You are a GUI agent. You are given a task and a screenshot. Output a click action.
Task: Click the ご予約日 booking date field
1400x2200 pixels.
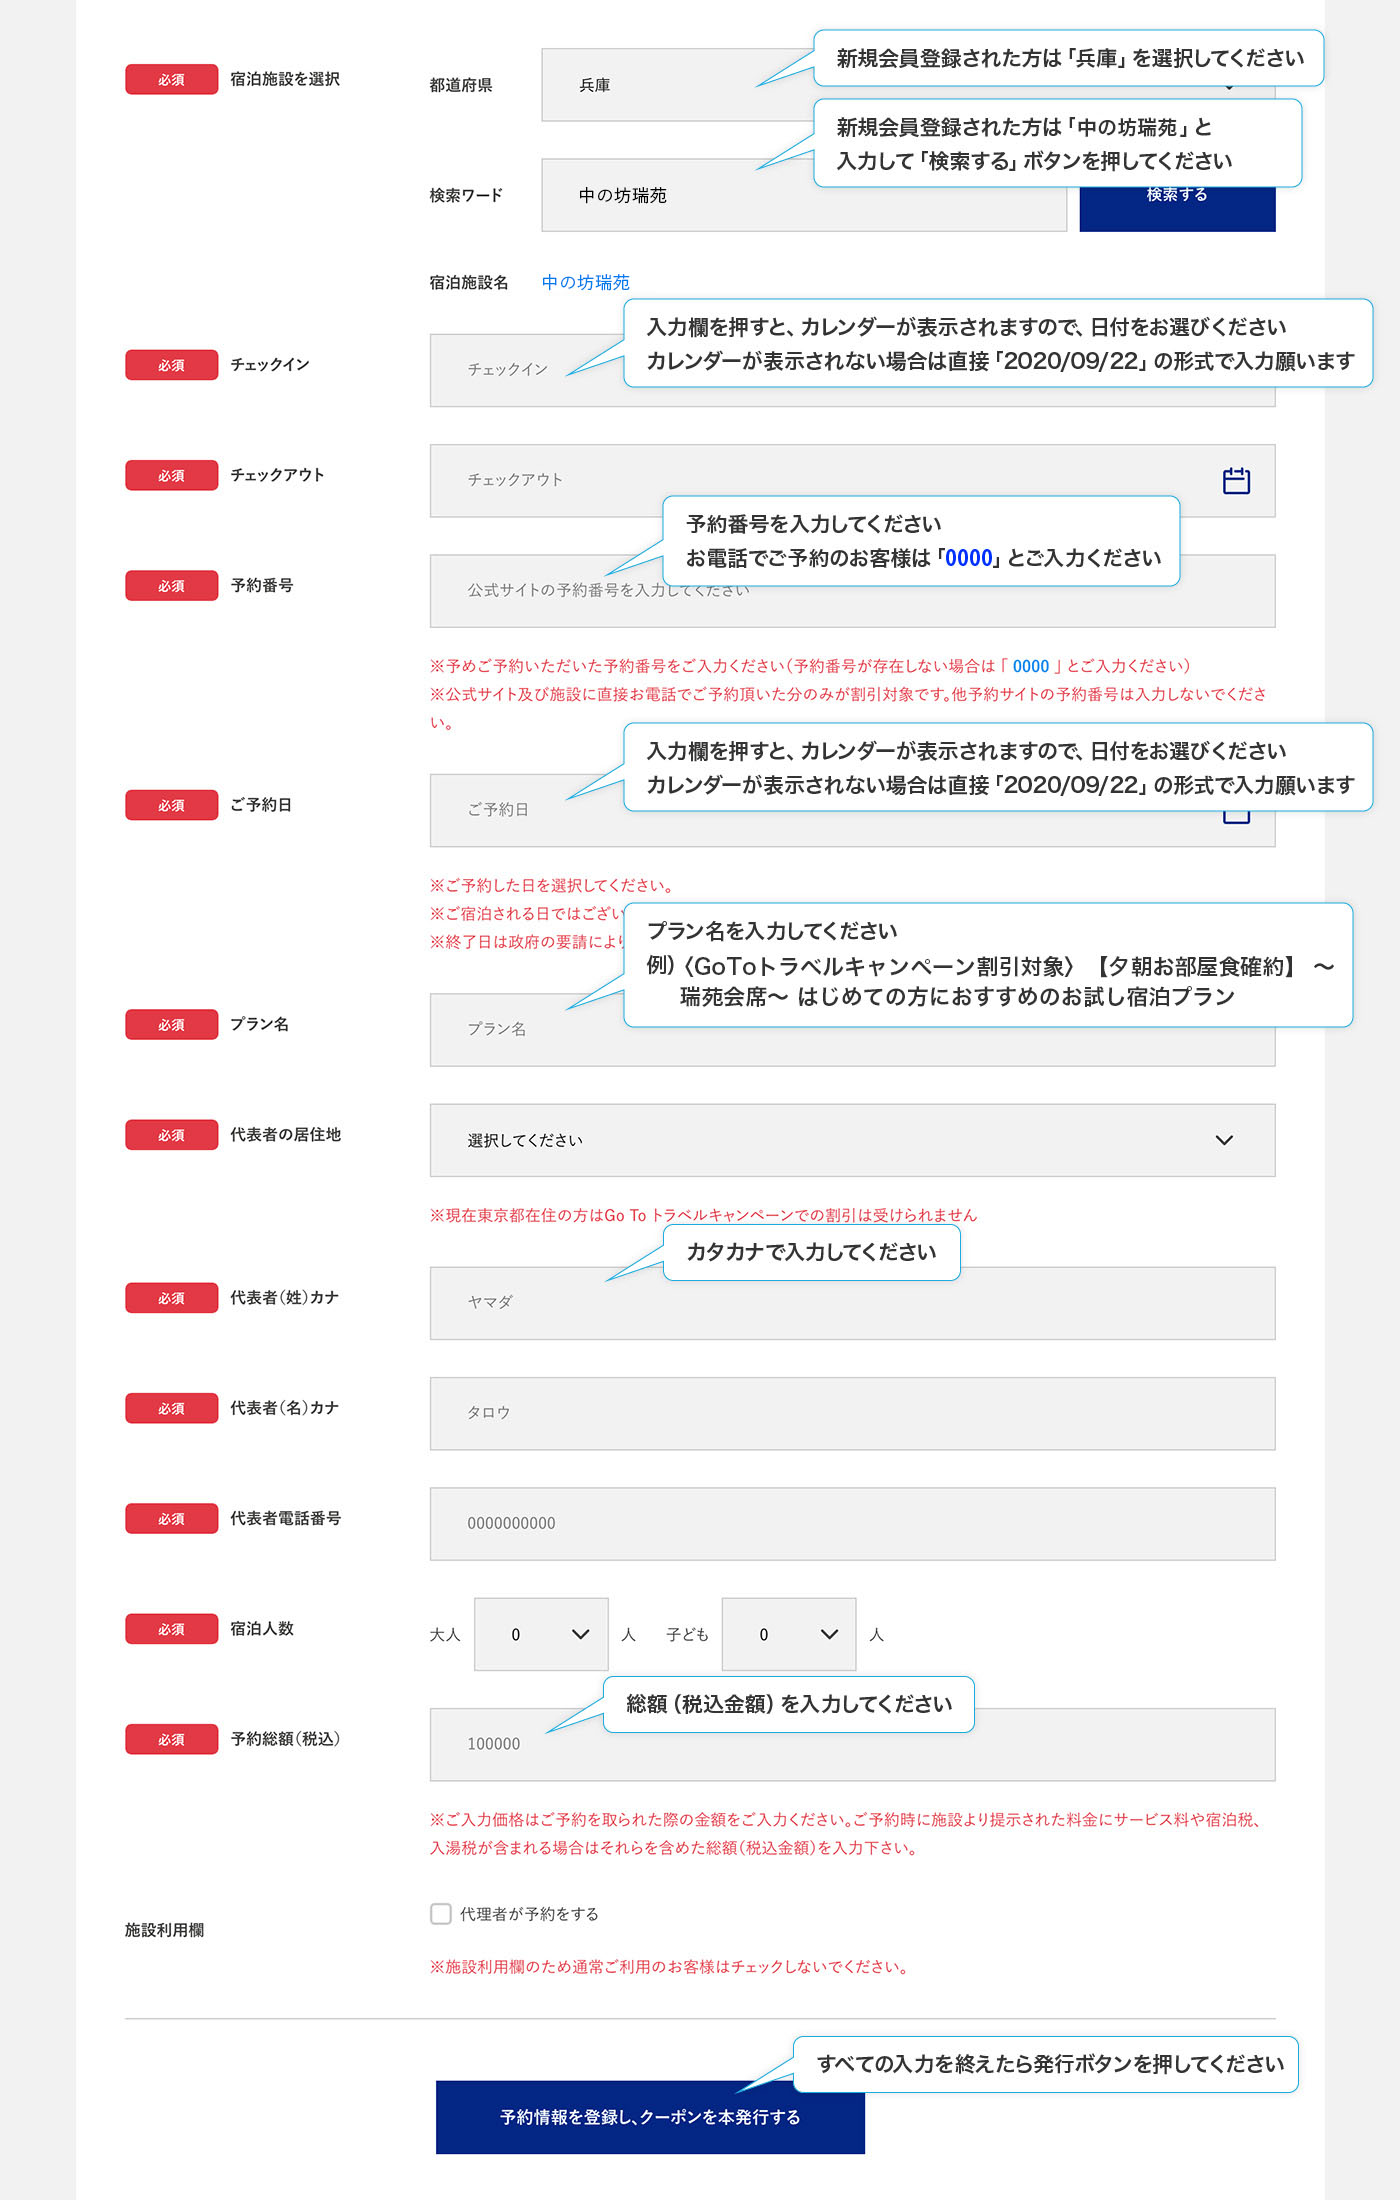point(852,810)
